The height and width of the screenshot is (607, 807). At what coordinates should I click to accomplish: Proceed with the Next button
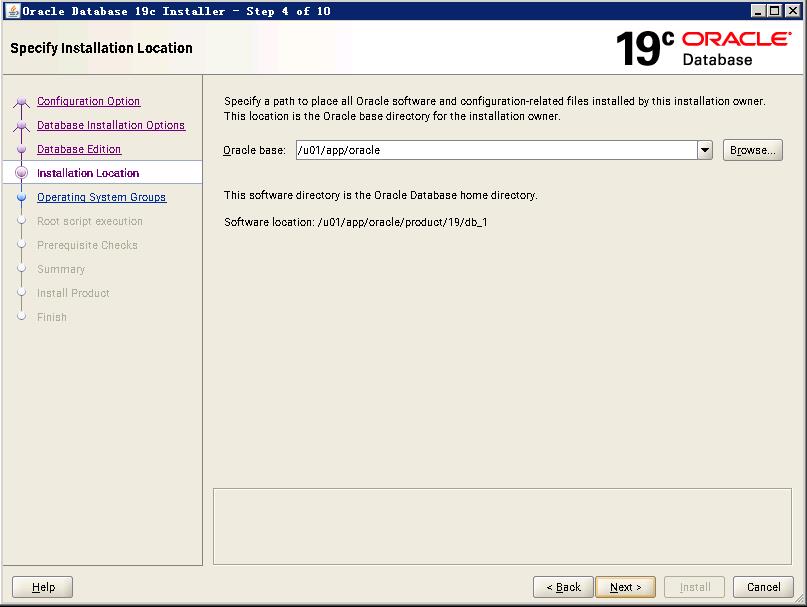point(625,587)
